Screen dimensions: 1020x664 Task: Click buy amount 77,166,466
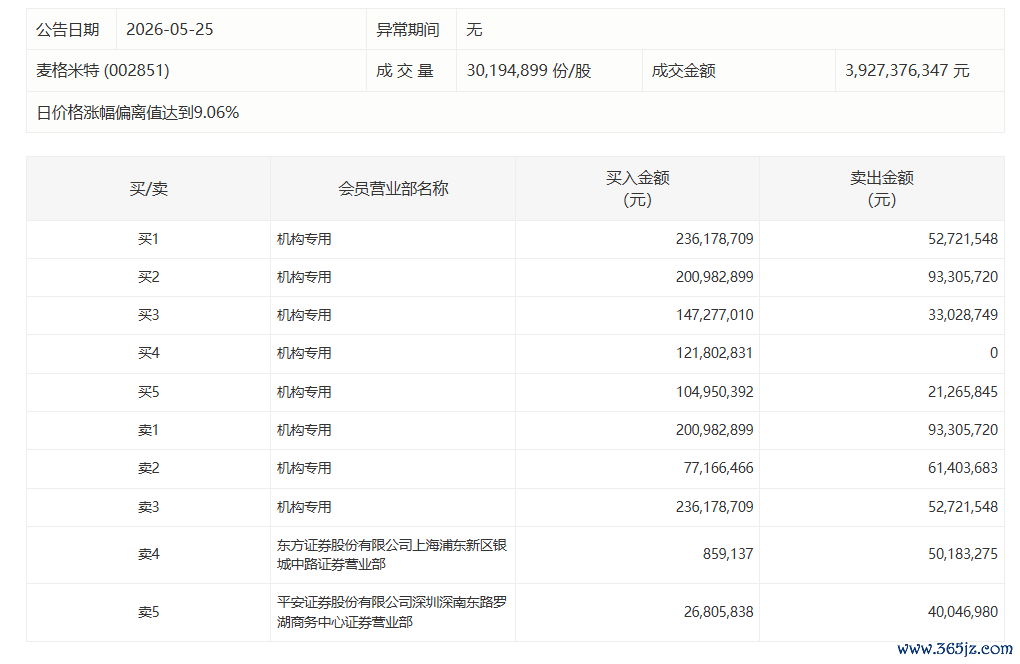click(718, 468)
